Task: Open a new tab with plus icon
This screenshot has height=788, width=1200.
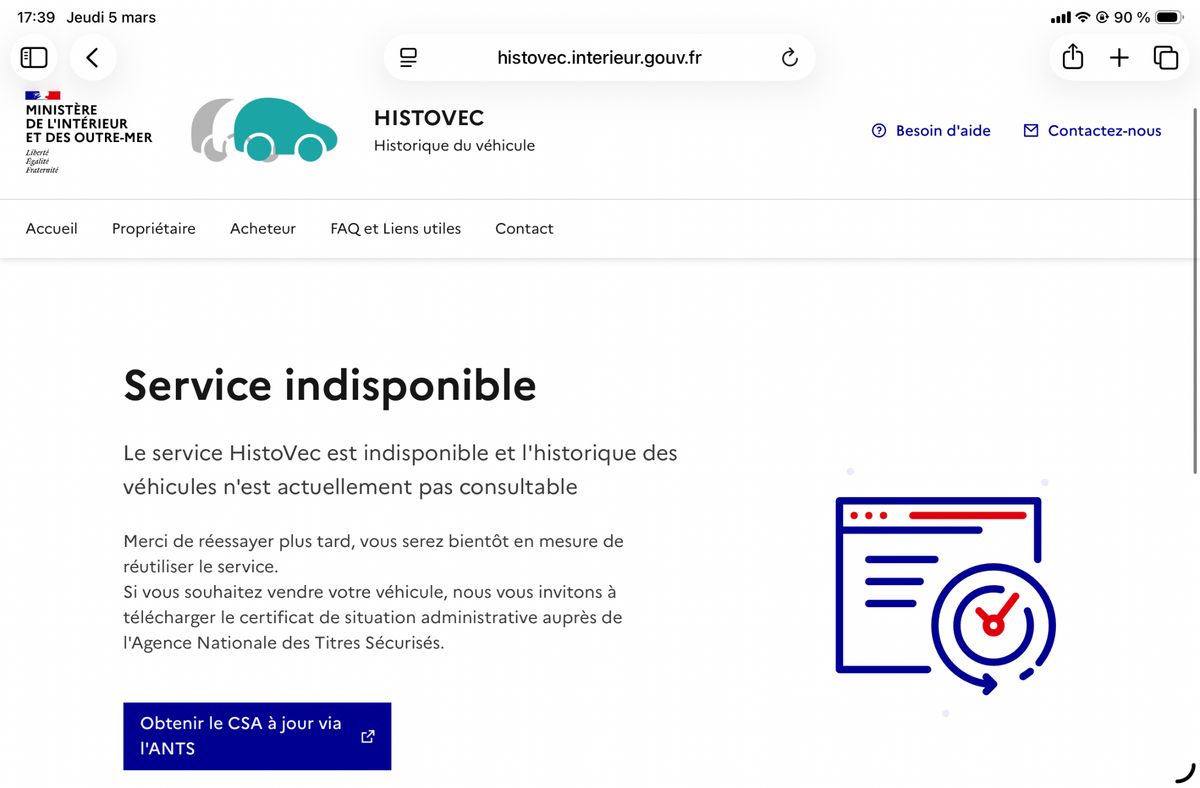Action: tap(1119, 58)
